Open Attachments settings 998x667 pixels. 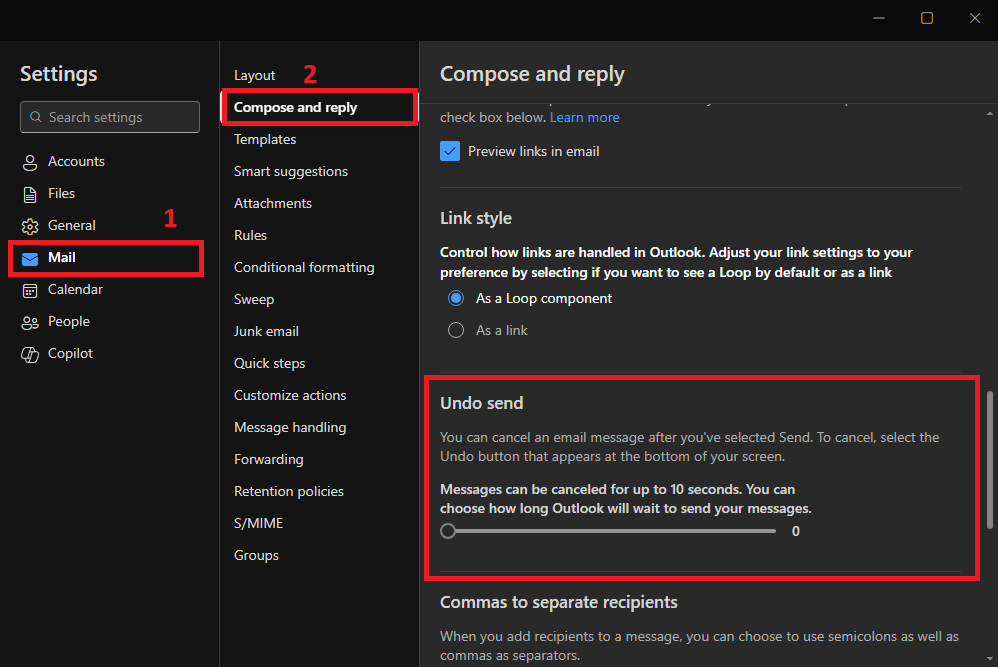[x=273, y=203]
